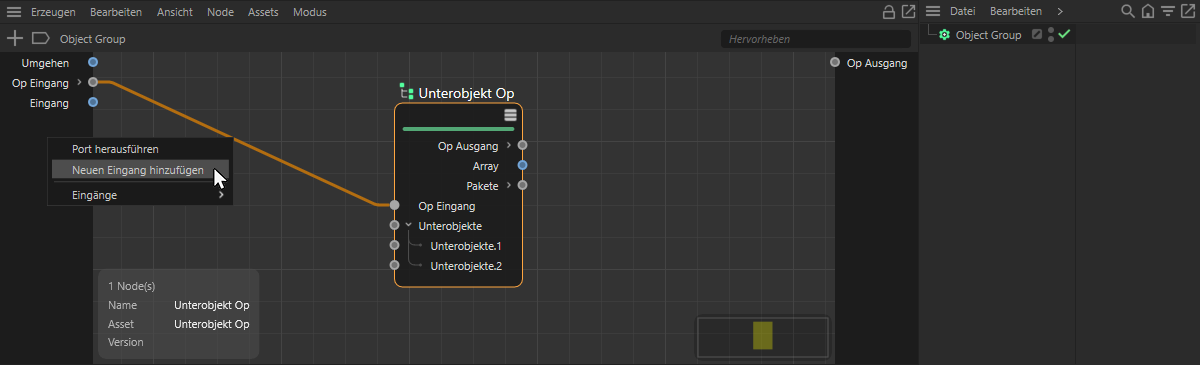Click the home icon in object manager
Image resolution: width=1200 pixels, height=365 pixels.
point(1148,11)
